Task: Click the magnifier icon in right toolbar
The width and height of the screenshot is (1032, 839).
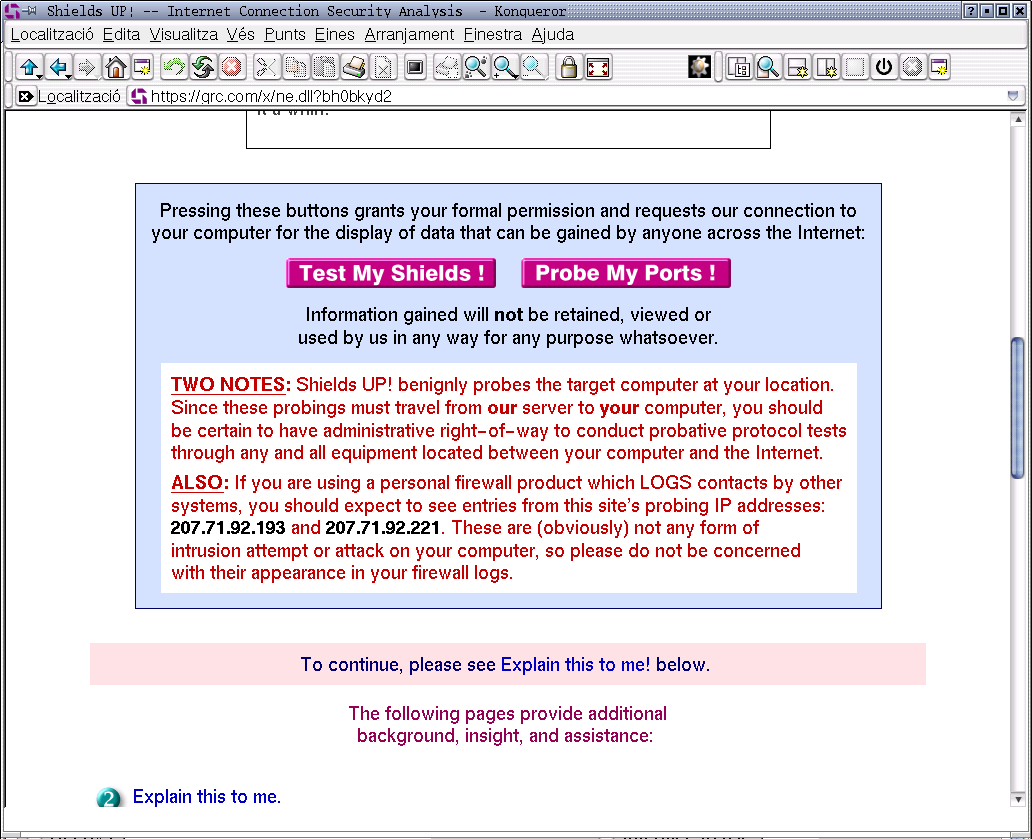Action: tap(768, 66)
